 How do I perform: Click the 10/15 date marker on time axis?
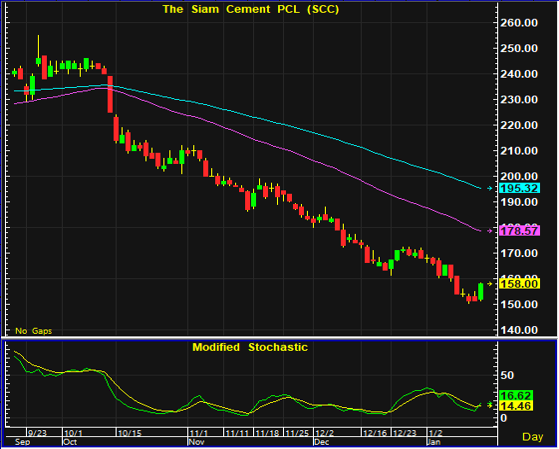click(x=130, y=433)
